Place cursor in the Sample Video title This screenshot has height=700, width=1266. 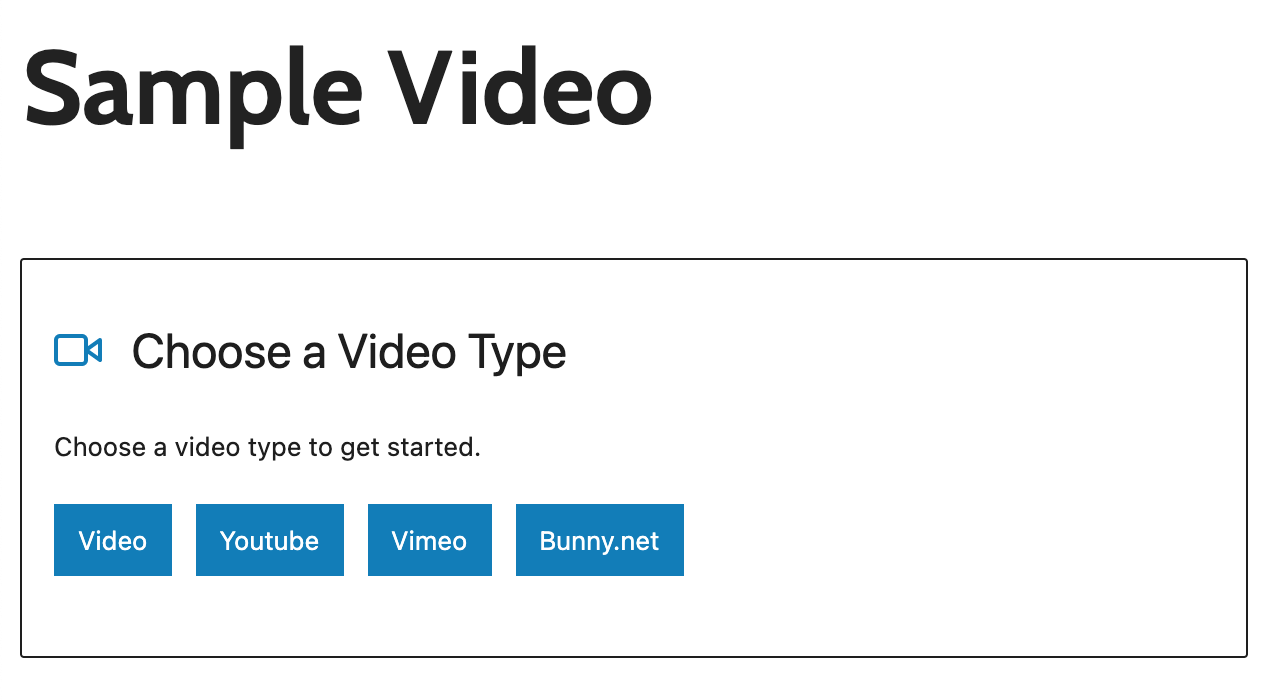[x=338, y=87]
